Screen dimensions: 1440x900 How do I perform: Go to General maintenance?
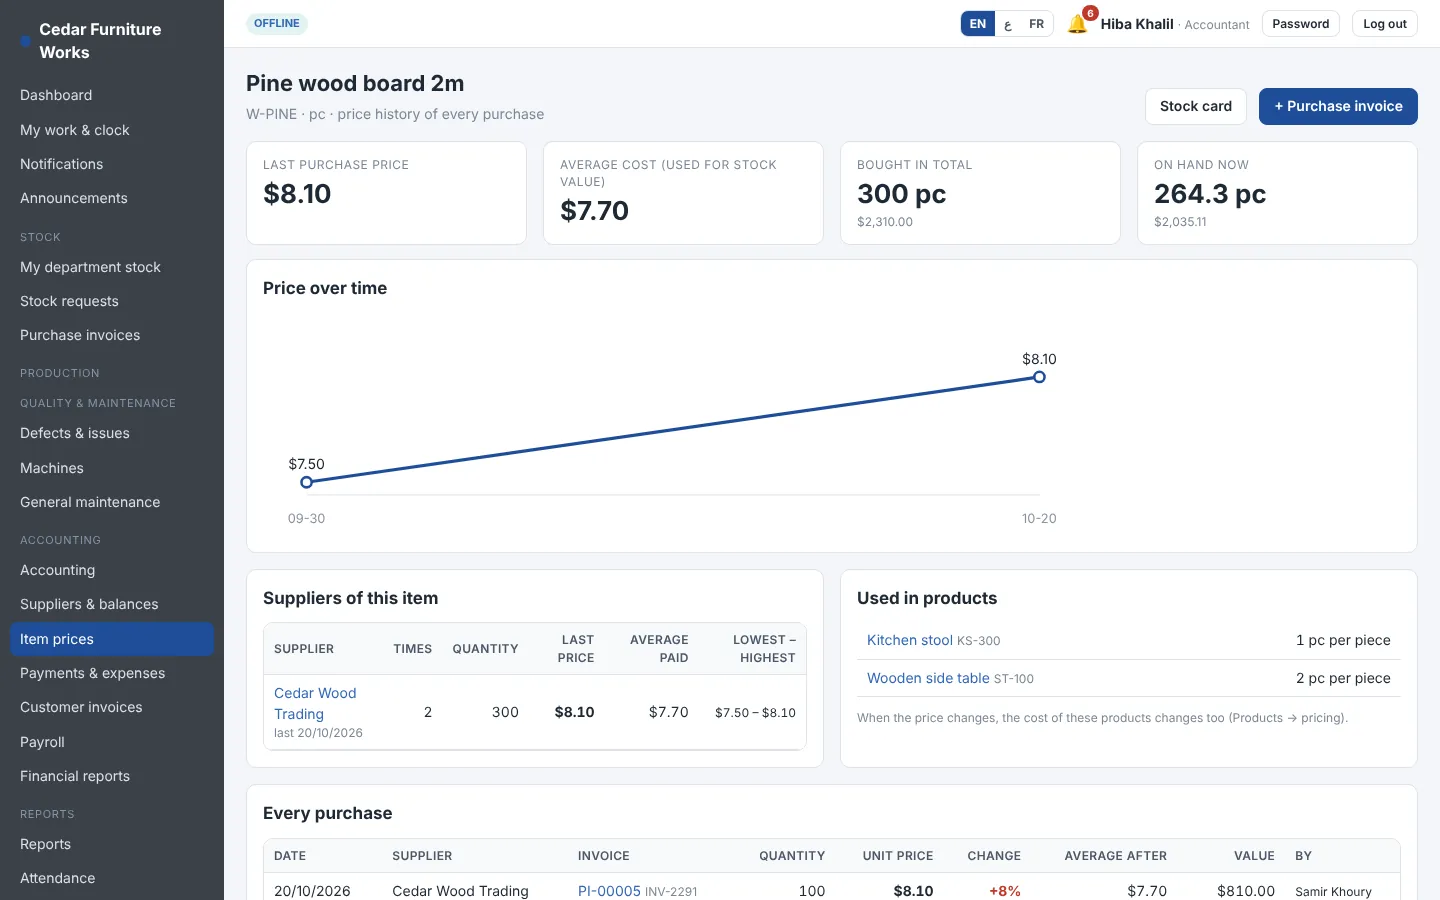tap(112, 502)
